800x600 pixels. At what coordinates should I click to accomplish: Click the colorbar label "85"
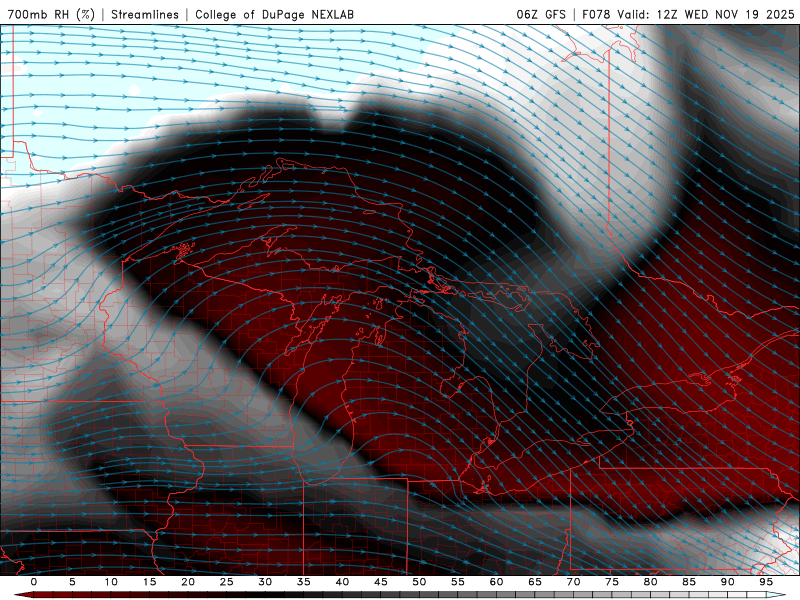tap(688, 582)
